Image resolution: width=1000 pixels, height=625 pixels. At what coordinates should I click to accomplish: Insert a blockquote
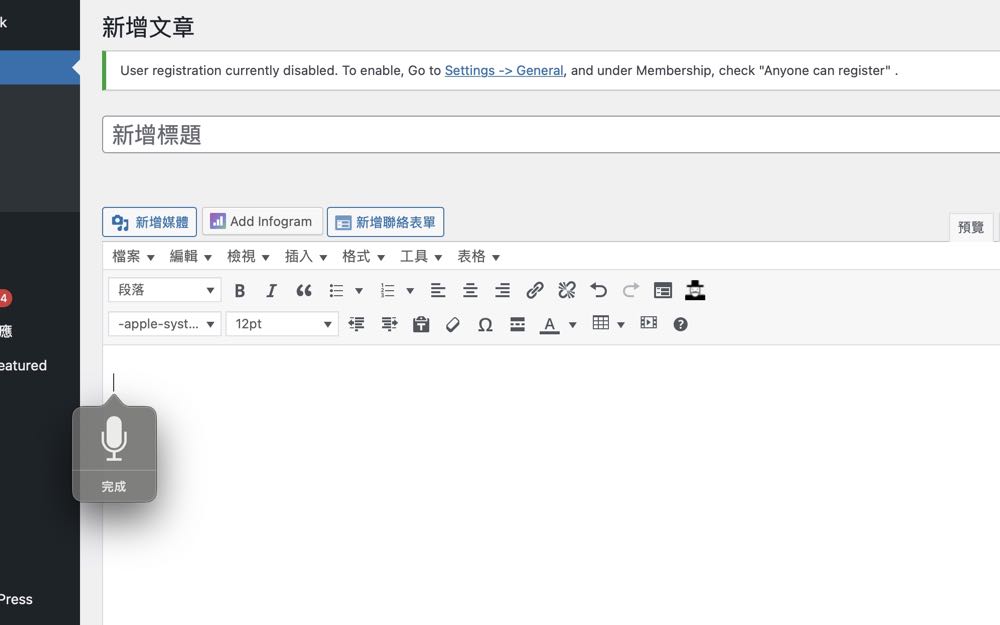(304, 291)
